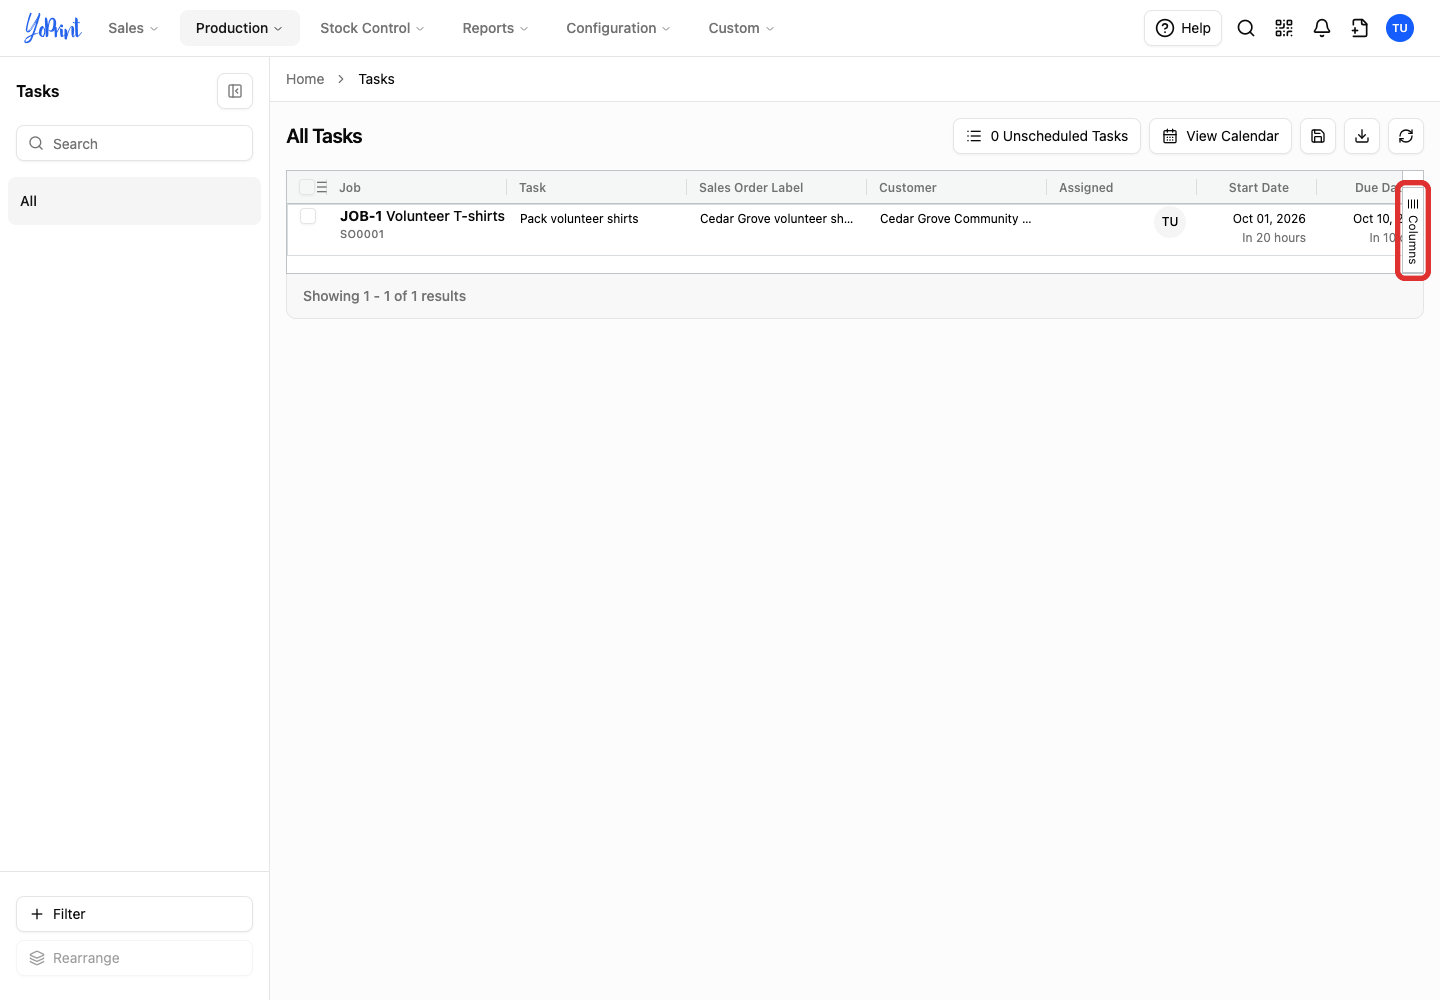Click the TU assigned avatar in row
Image resolution: width=1440 pixels, height=1000 pixels.
pyautogui.click(x=1170, y=222)
